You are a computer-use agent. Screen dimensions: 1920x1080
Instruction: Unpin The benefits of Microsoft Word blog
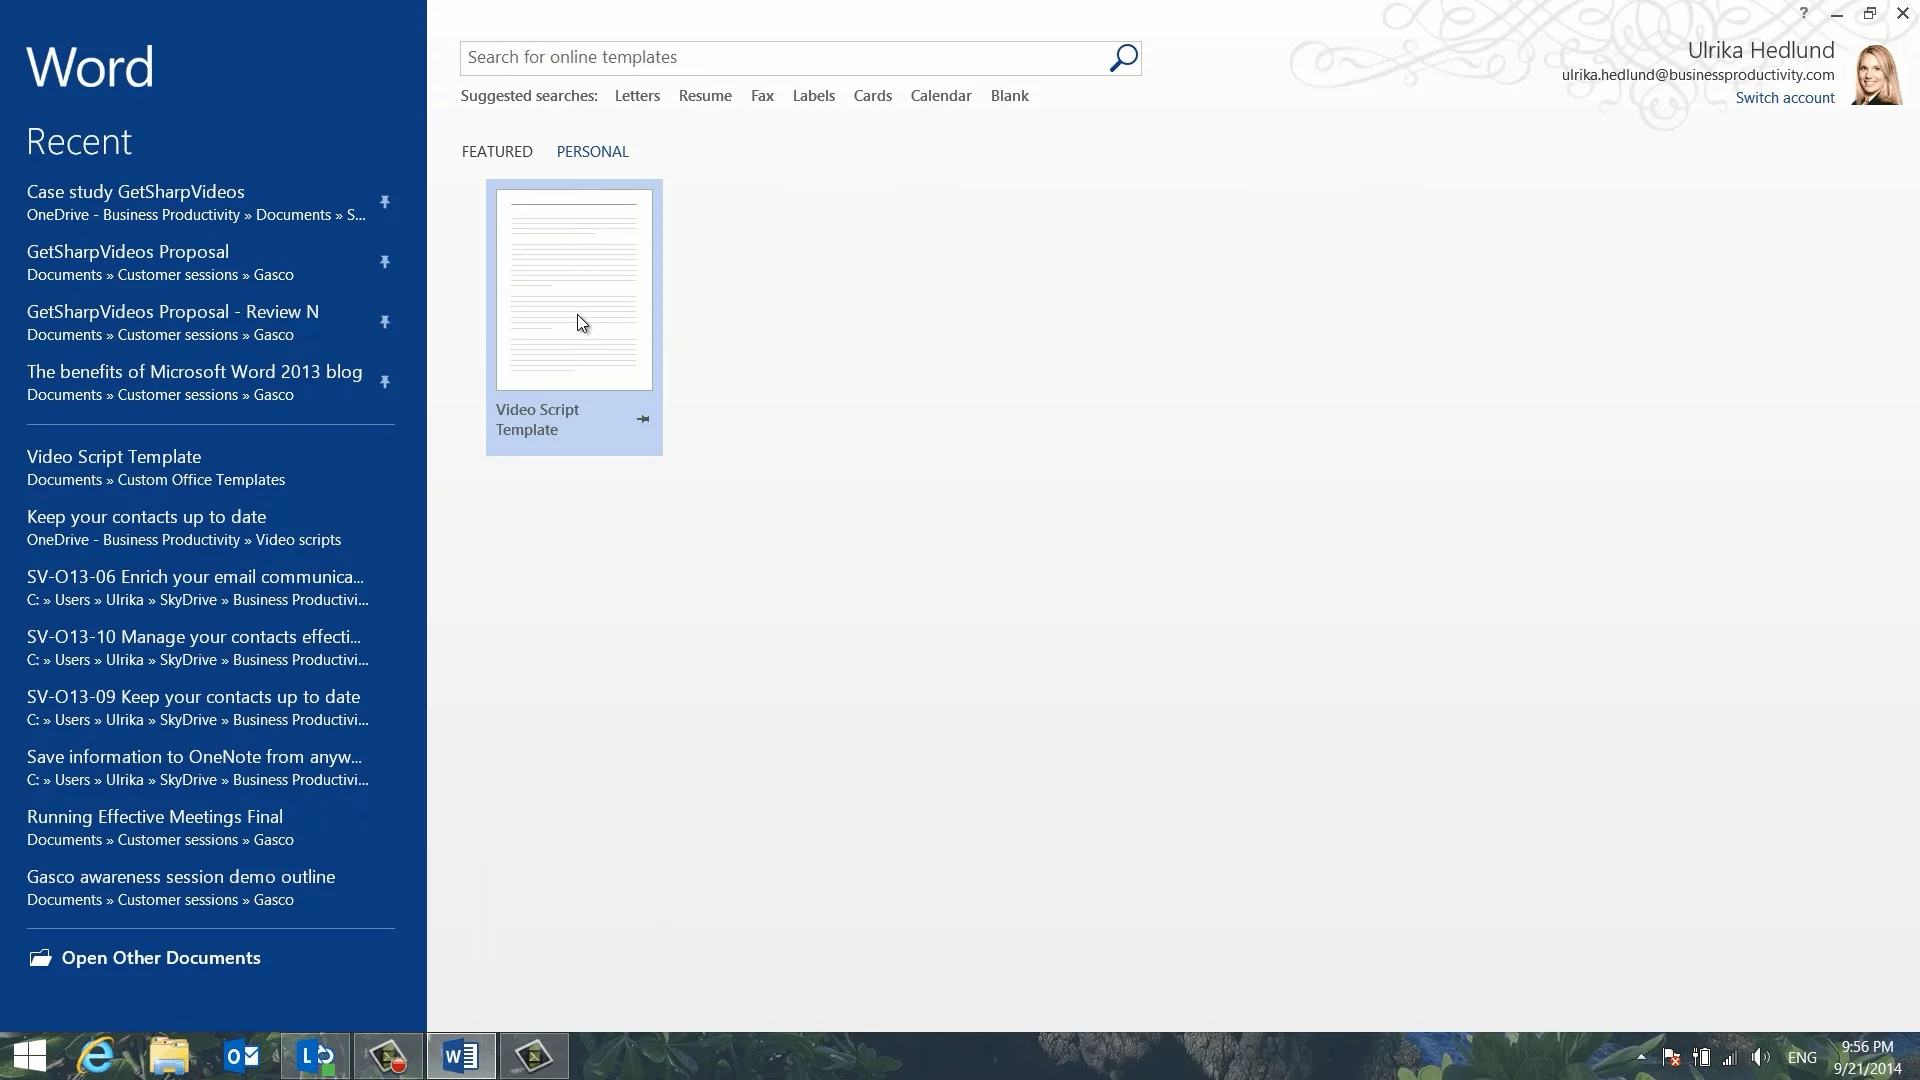pos(385,382)
